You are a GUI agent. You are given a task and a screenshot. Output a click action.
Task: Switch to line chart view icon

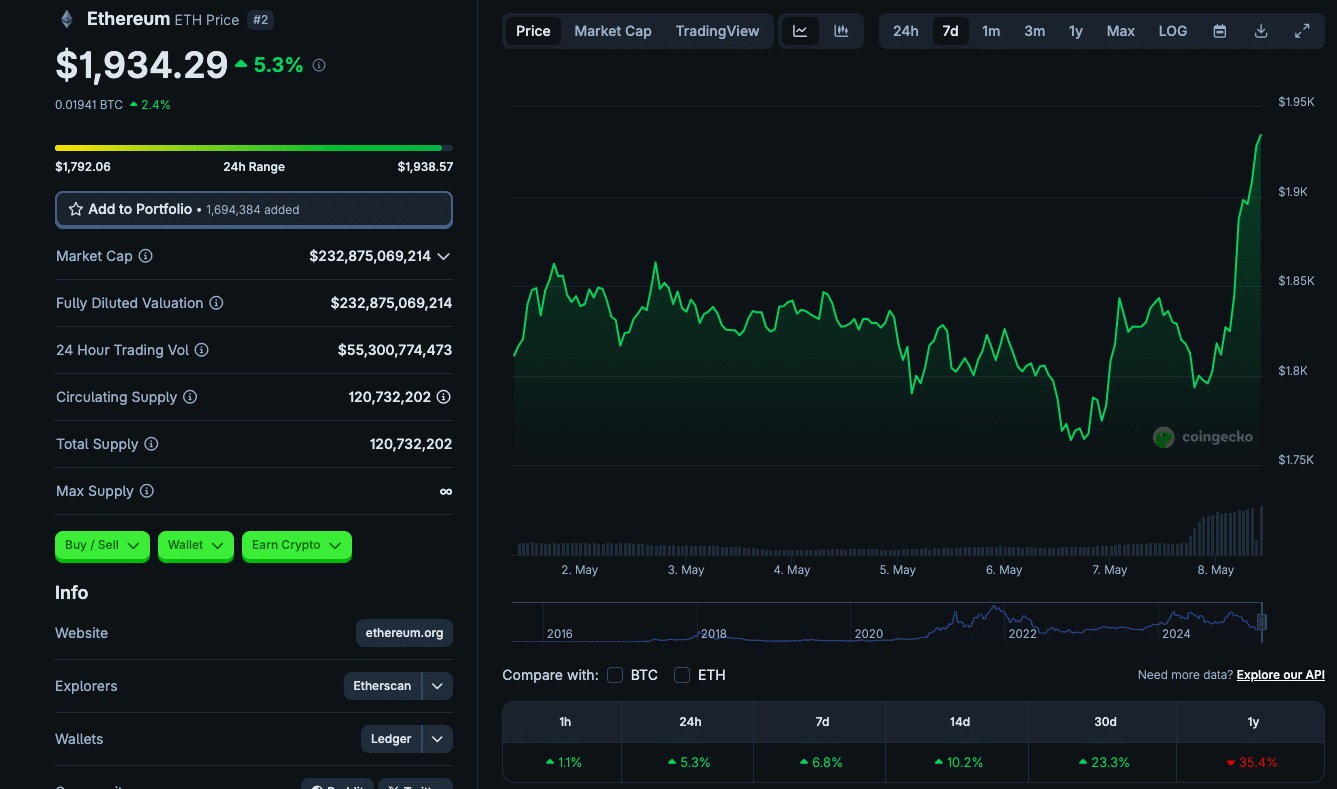coord(800,31)
